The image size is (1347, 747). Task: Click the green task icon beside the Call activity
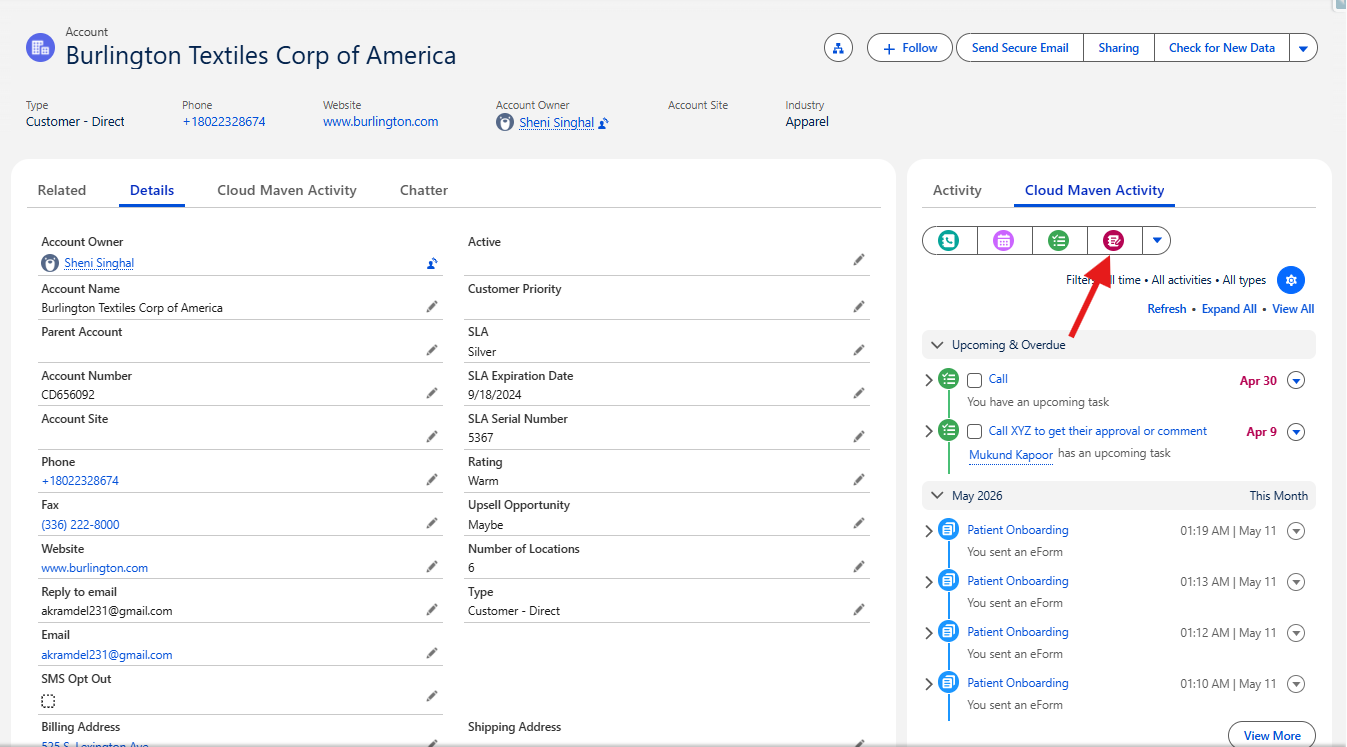click(949, 379)
